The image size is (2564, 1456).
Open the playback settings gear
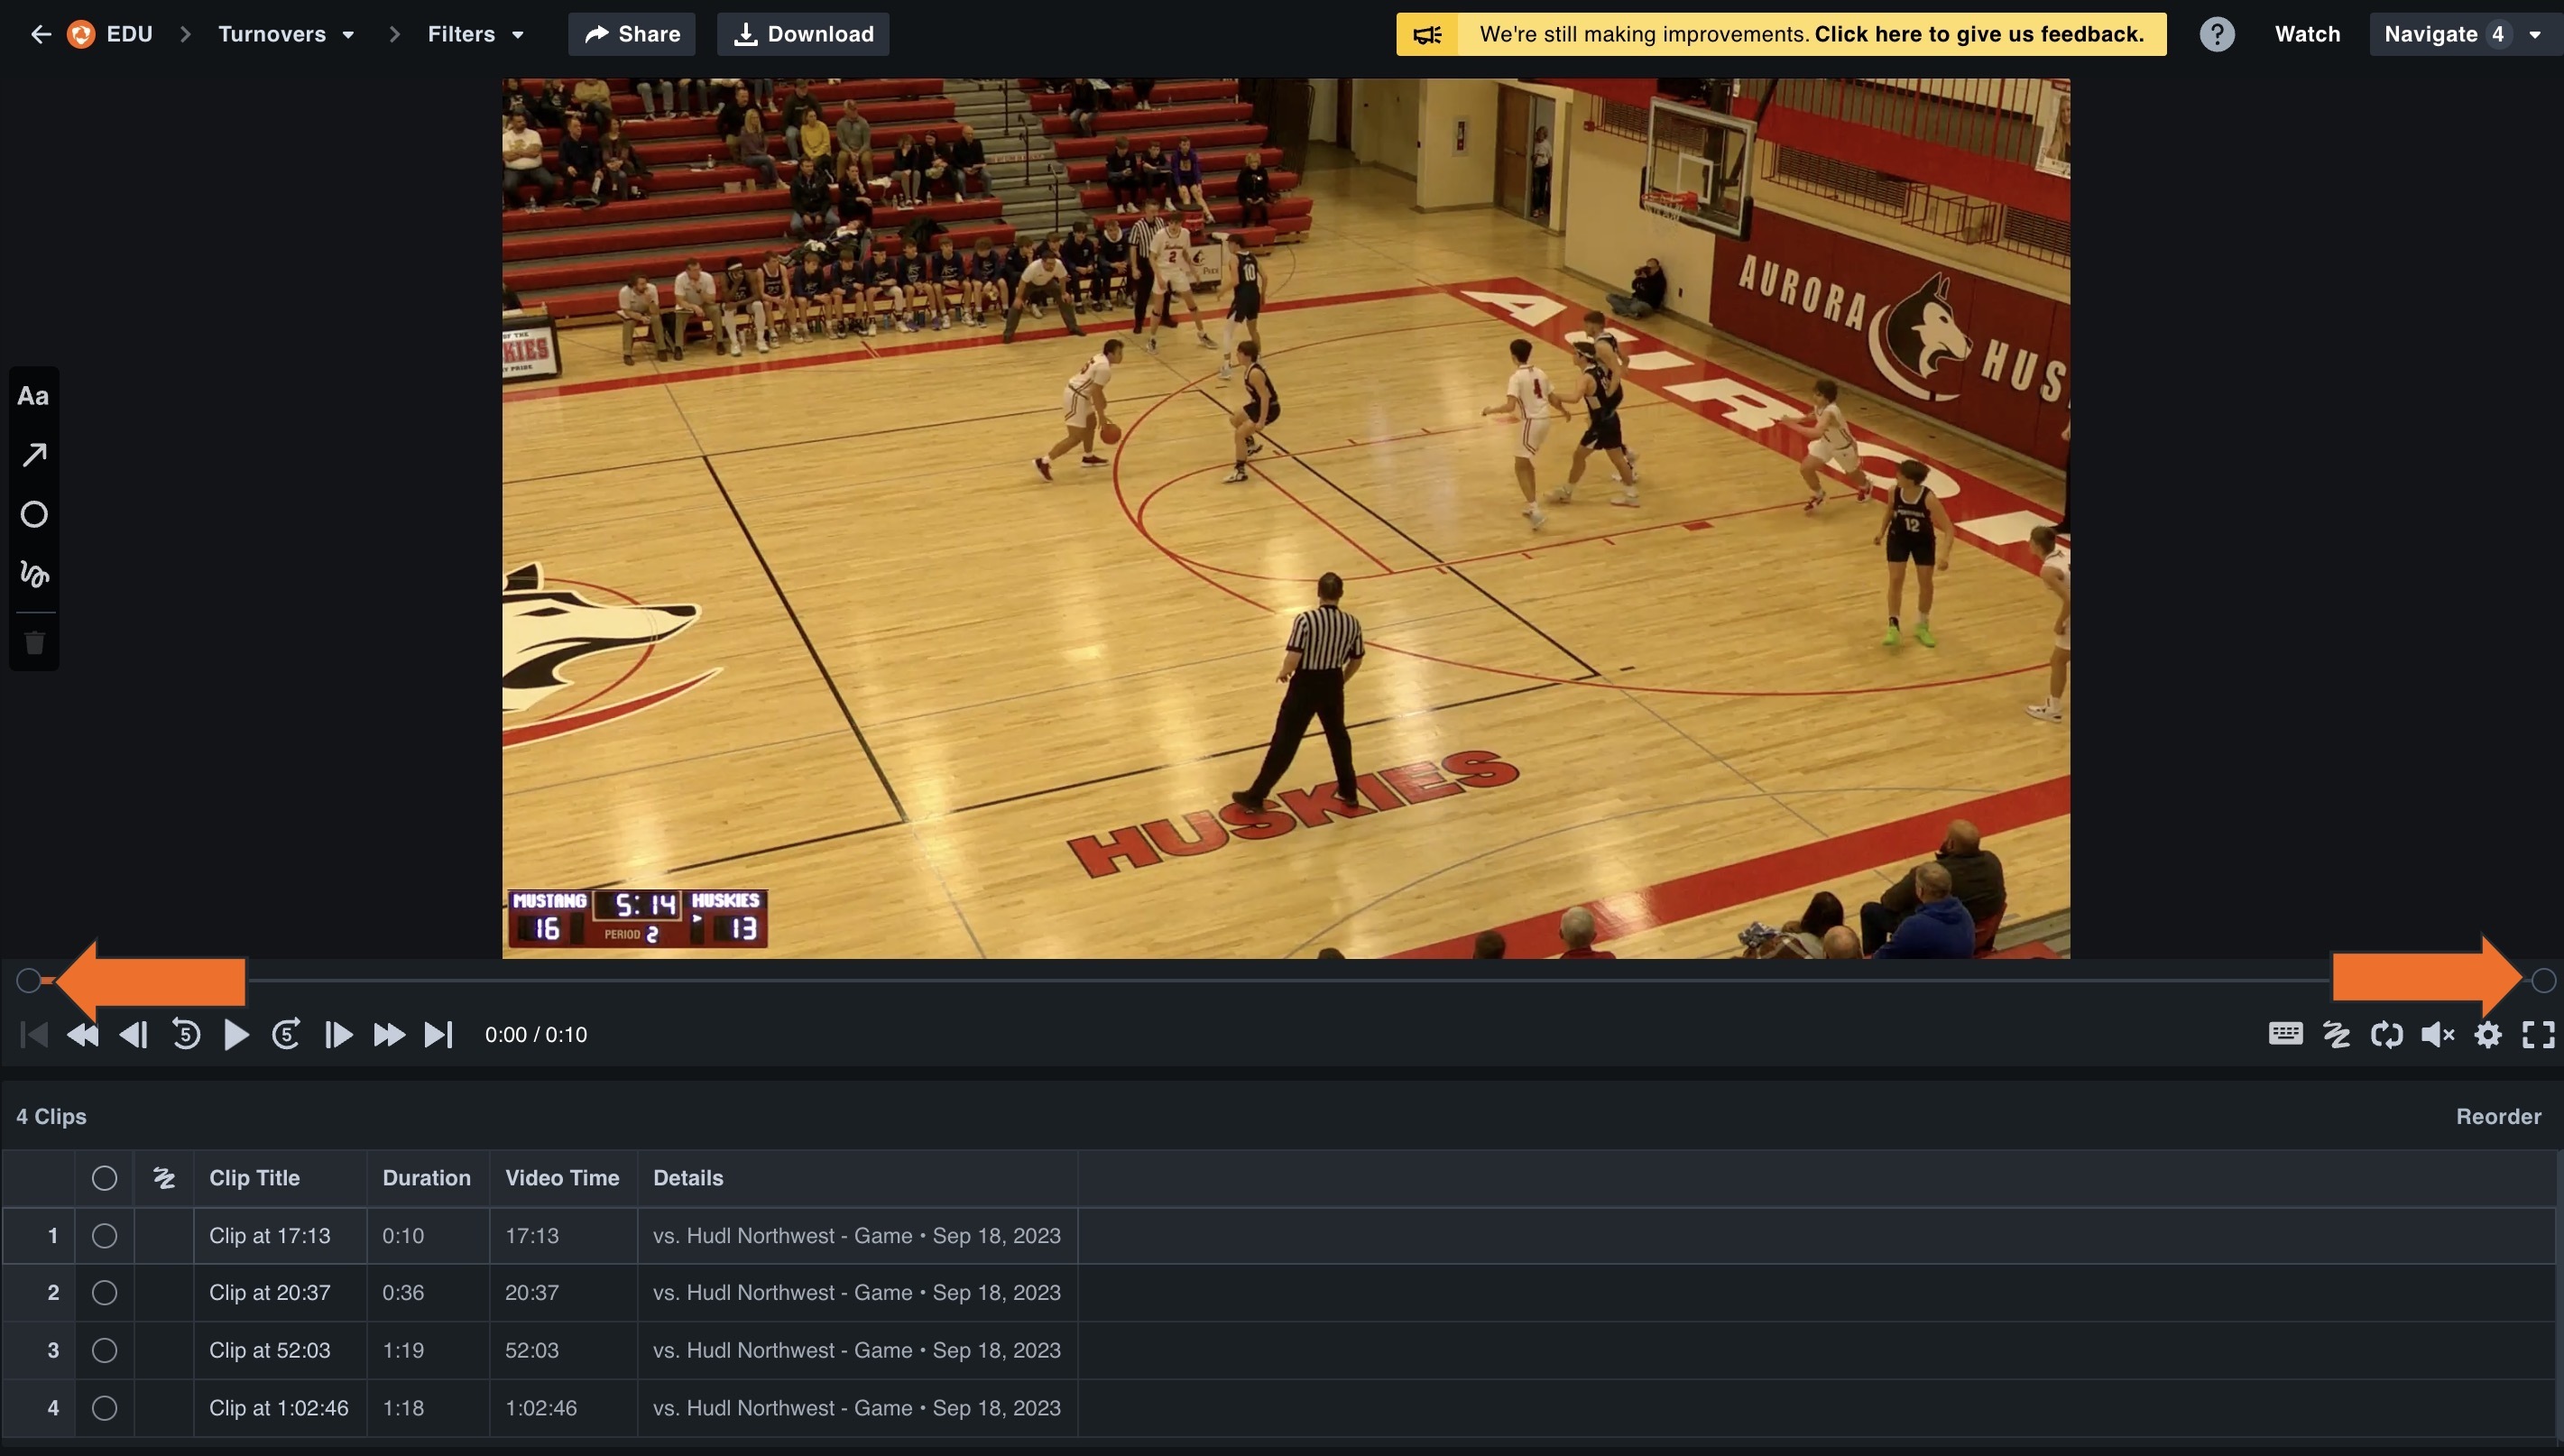(2488, 1034)
